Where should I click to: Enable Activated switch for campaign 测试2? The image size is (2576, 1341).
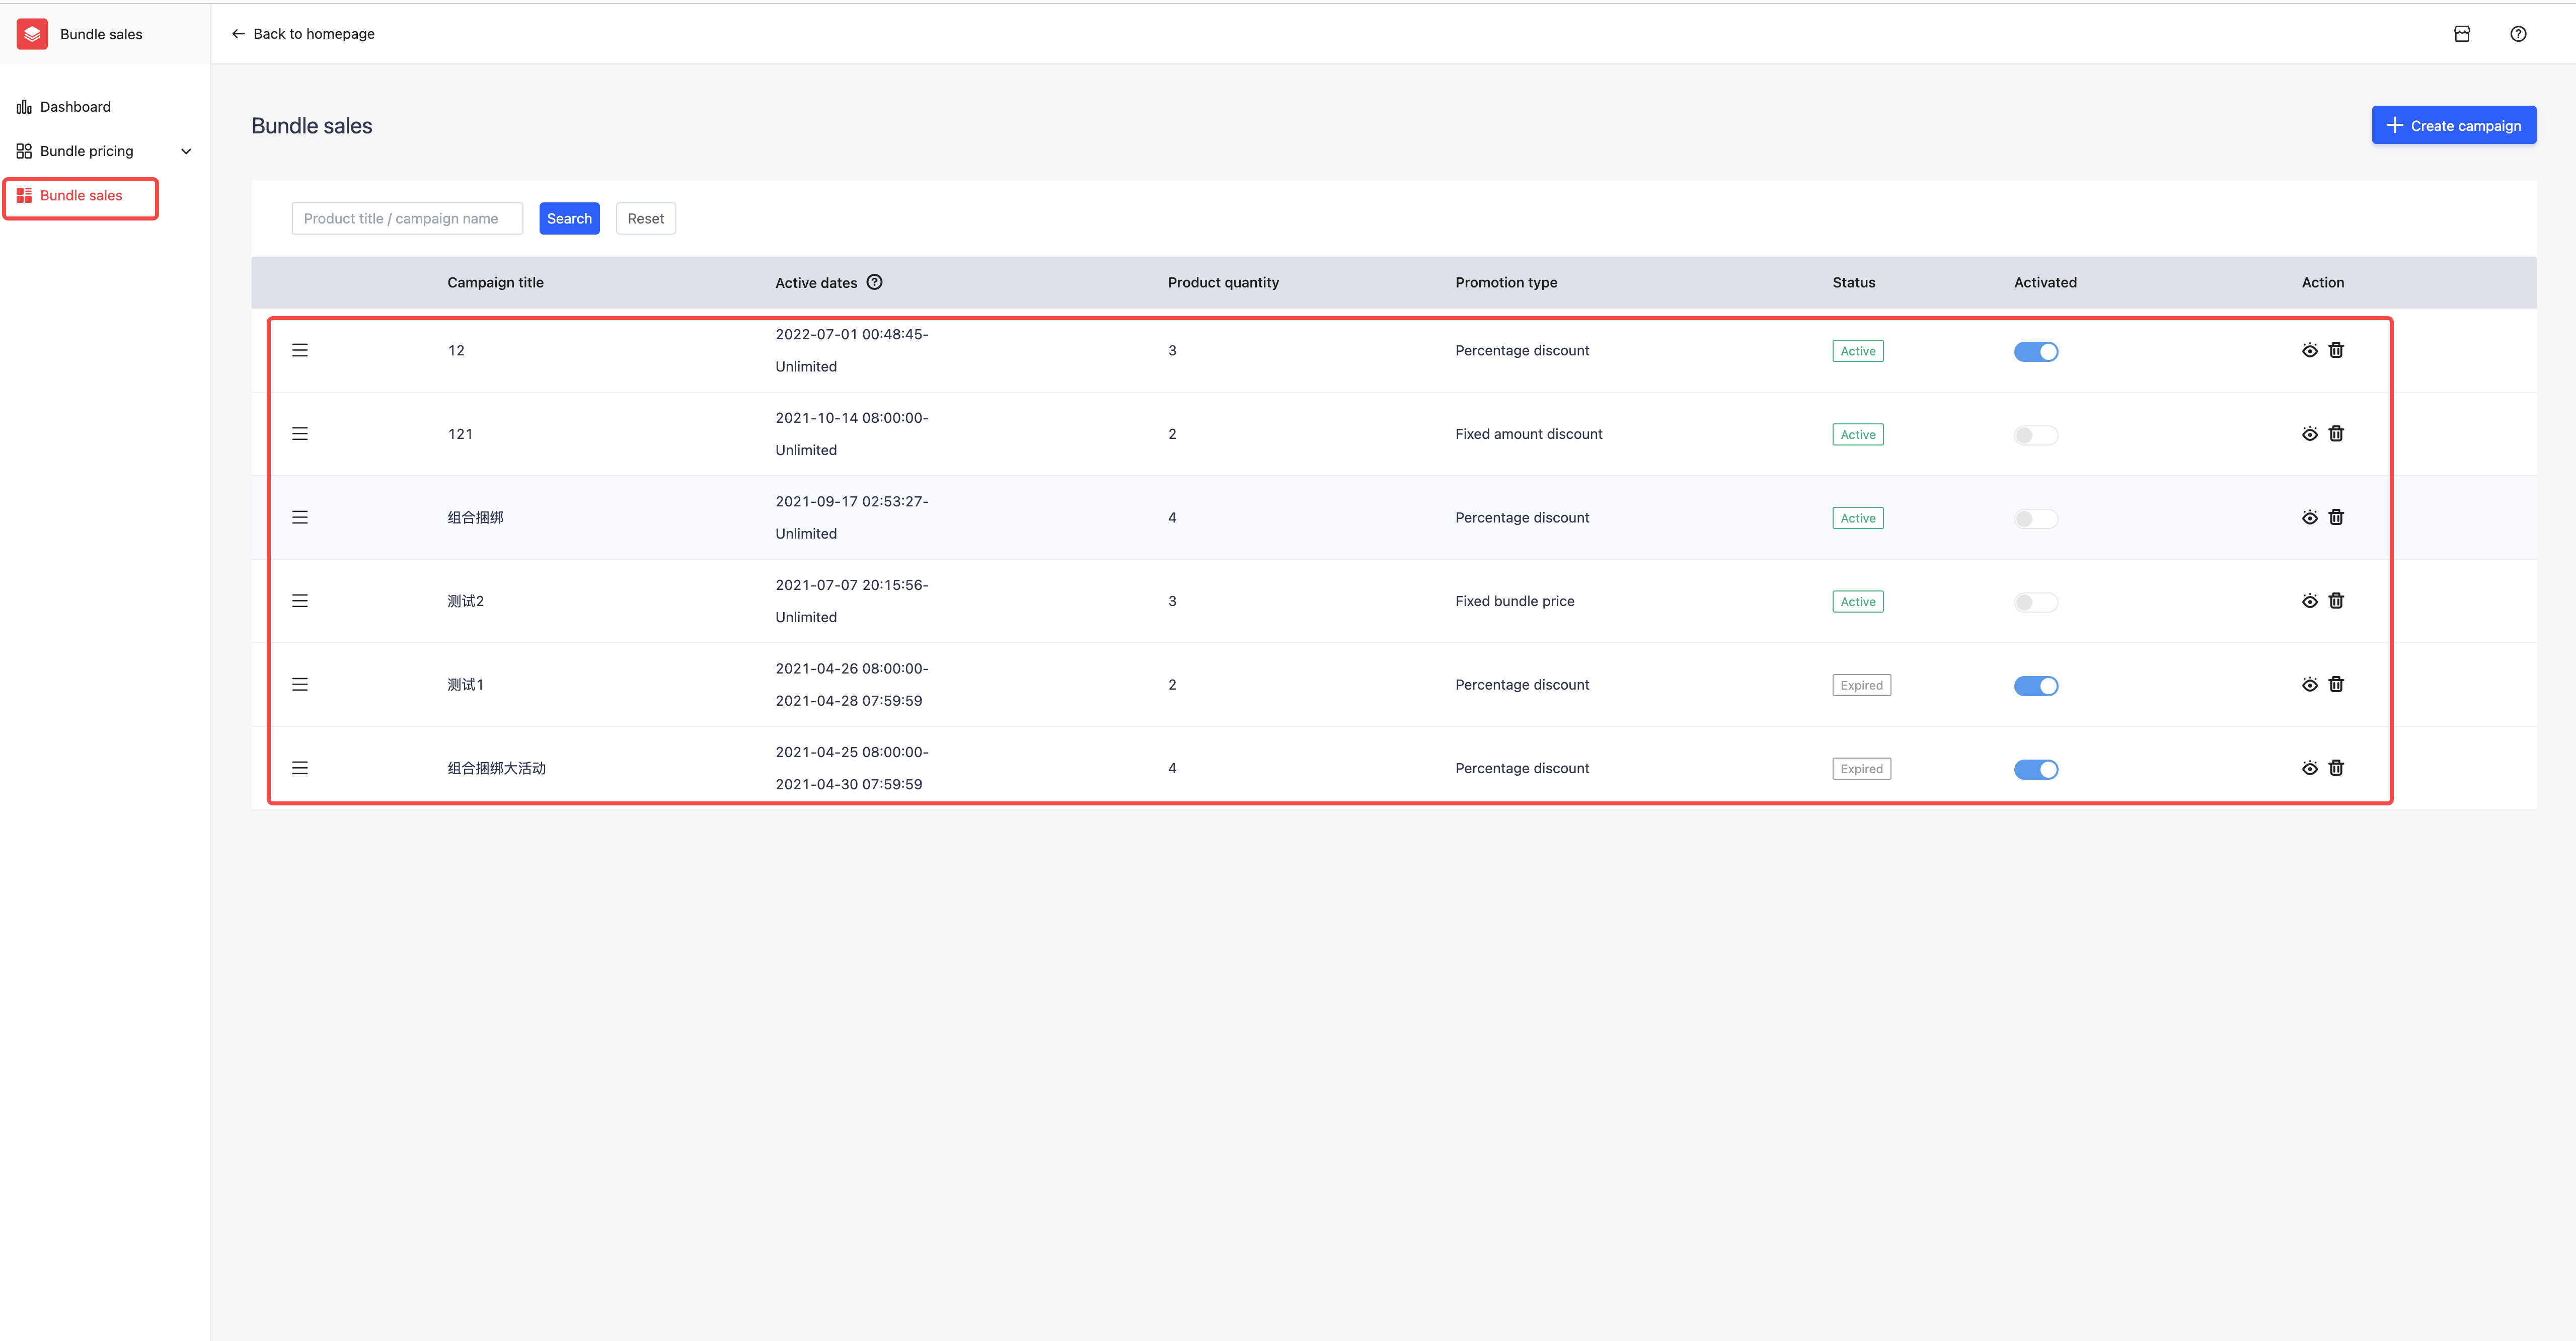point(2036,602)
